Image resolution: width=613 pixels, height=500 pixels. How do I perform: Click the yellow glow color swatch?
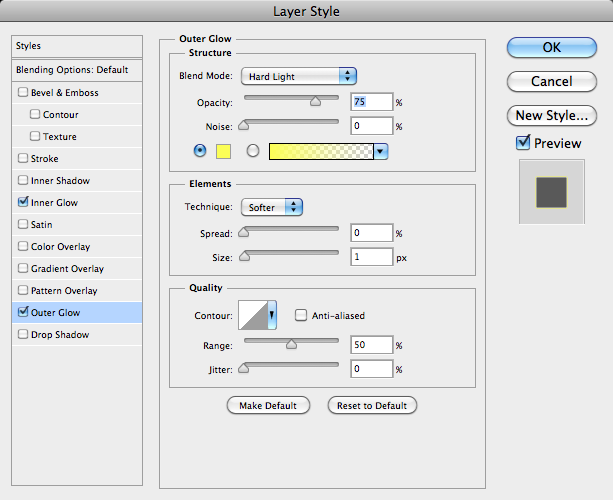point(224,151)
